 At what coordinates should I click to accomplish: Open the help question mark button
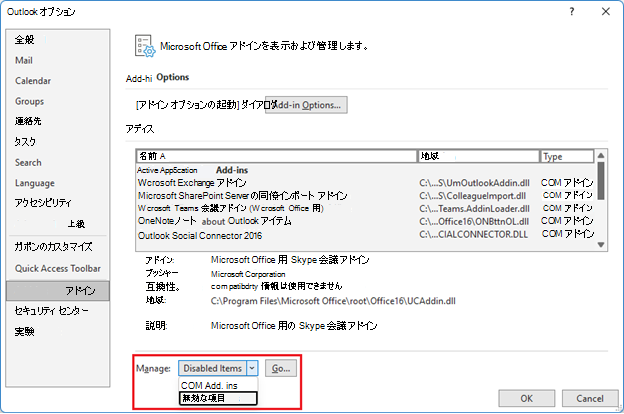coord(572,12)
